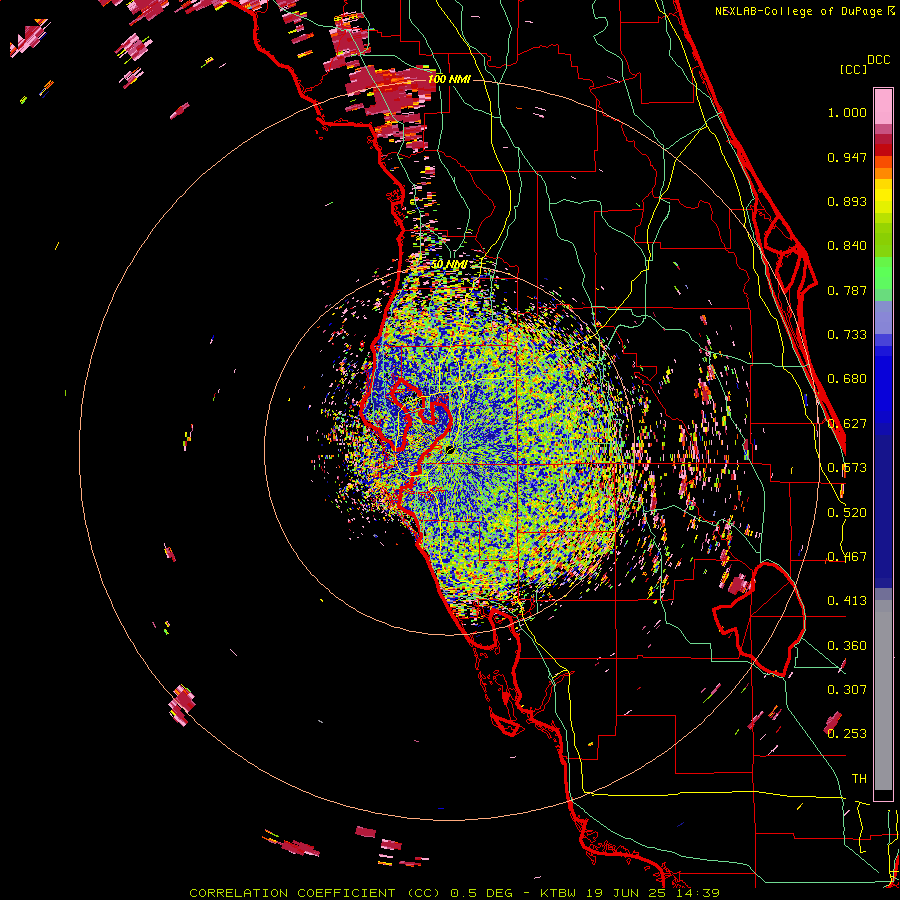This screenshot has height=900, width=900.
Task: Pick the bright green color bar segment
Action: coord(883,273)
